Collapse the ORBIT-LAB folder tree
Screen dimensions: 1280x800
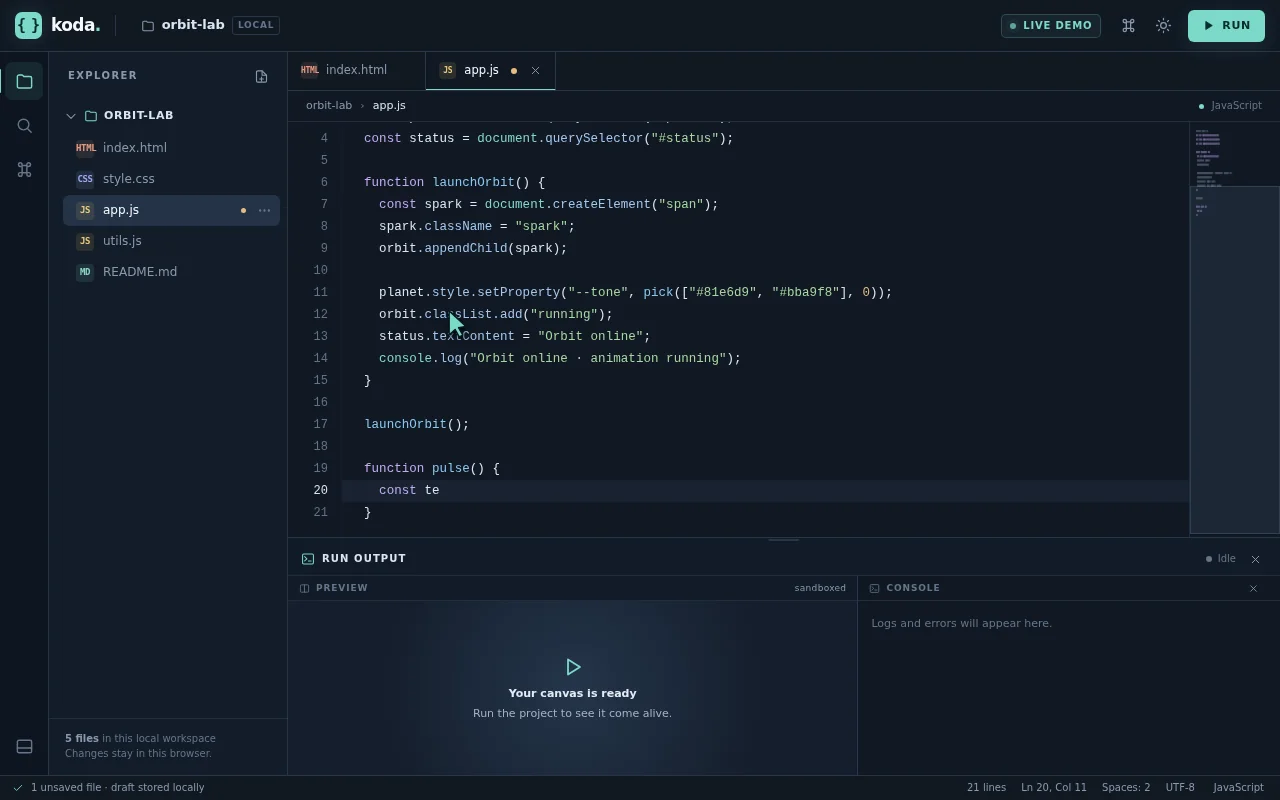pos(71,116)
